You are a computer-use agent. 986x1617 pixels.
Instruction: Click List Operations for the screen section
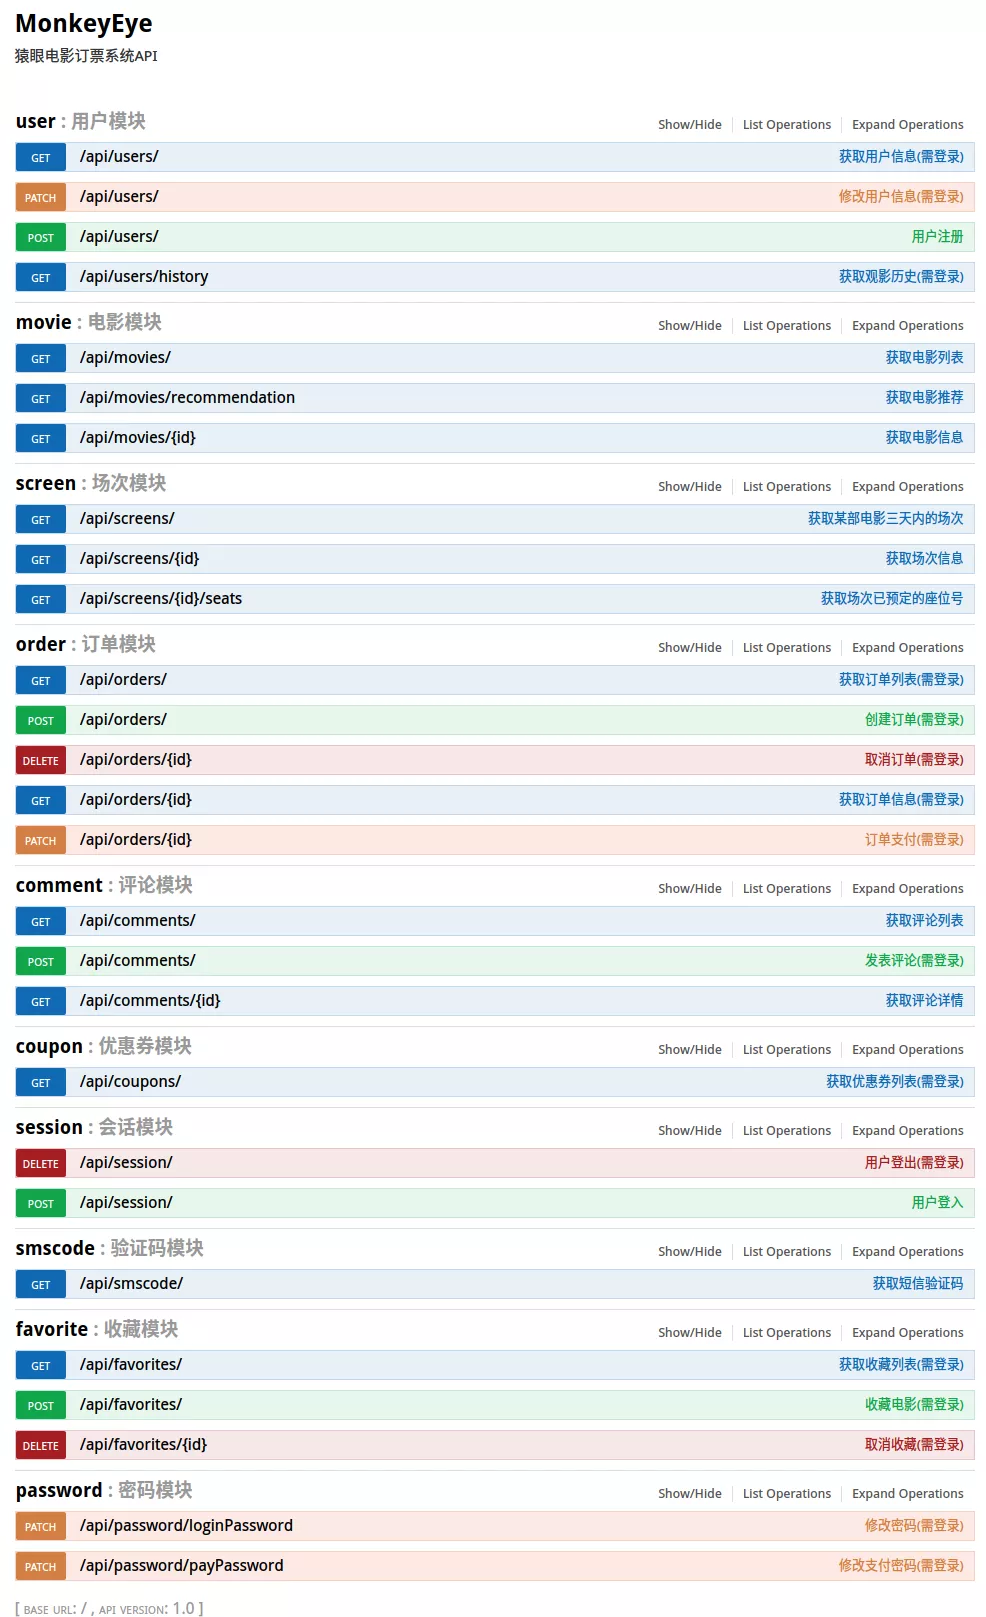pos(787,487)
